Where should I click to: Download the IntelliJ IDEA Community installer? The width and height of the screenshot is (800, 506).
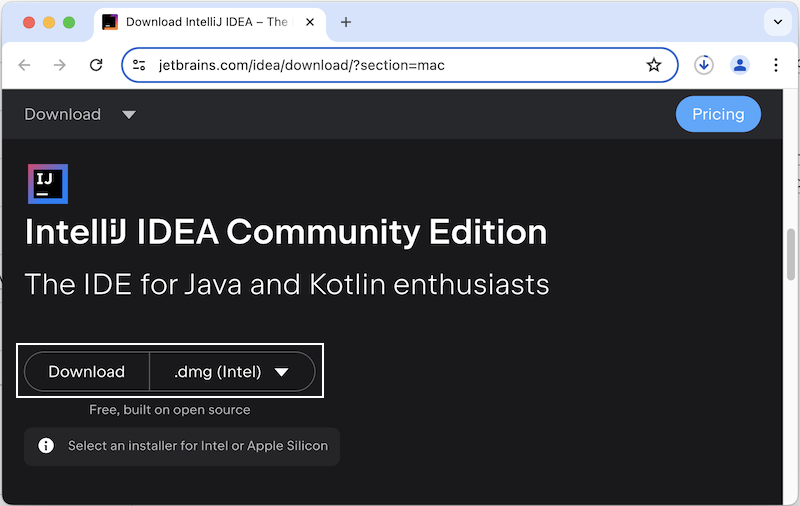click(87, 371)
